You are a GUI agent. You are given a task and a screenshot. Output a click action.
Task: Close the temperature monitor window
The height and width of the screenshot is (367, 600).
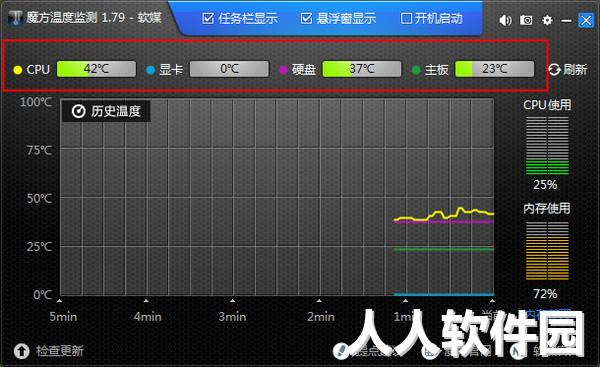(x=586, y=20)
